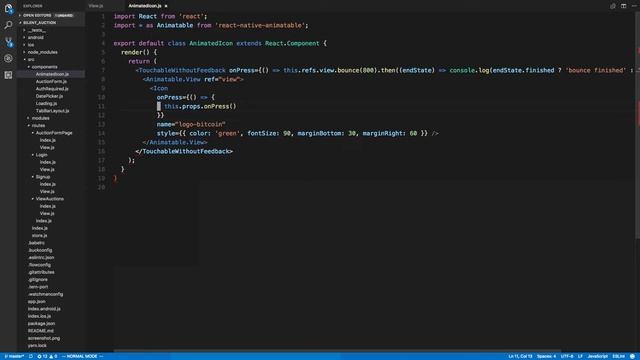This screenshot has height=360, width=640.
Task: Change language mode via the JavaScript status item
Action: tap(598, 356)
